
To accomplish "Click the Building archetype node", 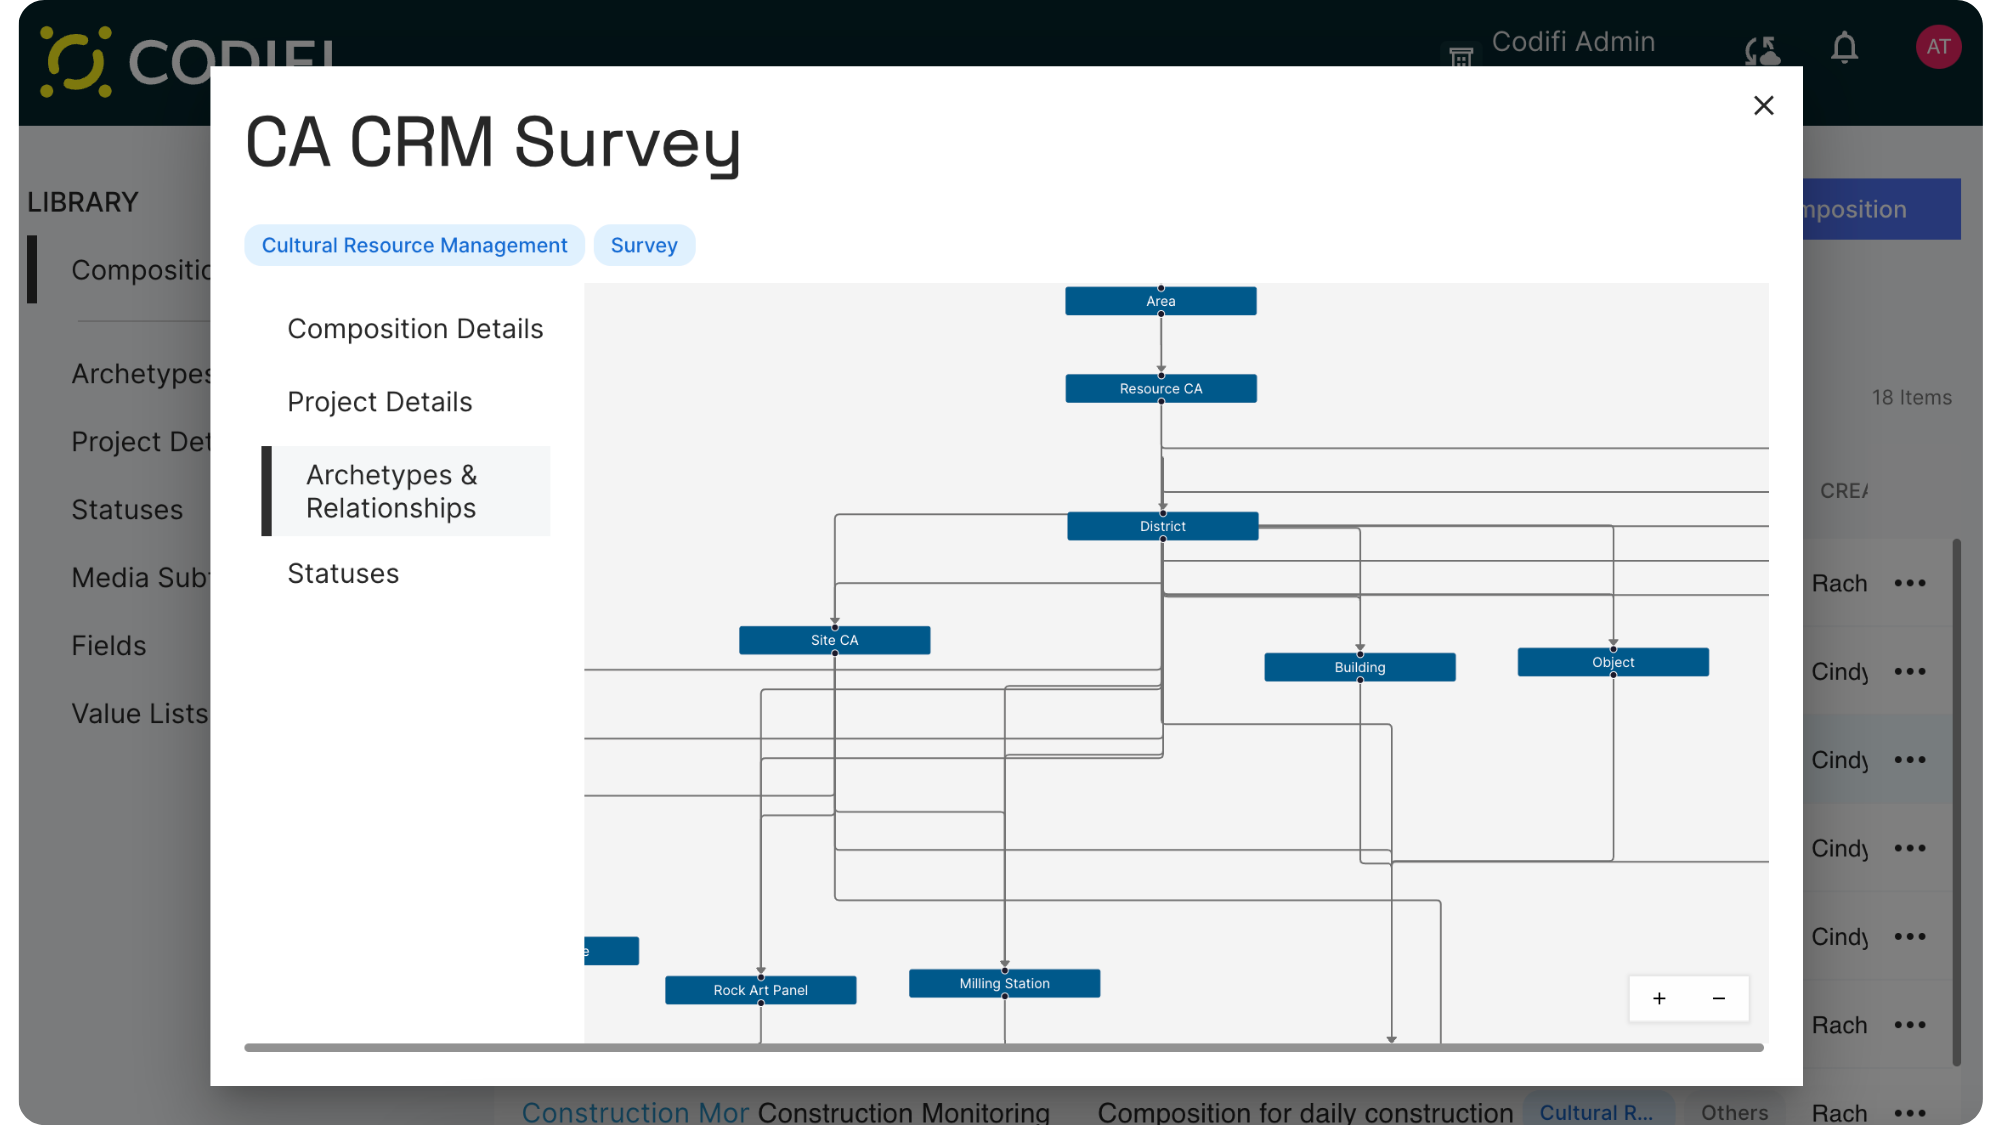I will (x=1359, y=667).
